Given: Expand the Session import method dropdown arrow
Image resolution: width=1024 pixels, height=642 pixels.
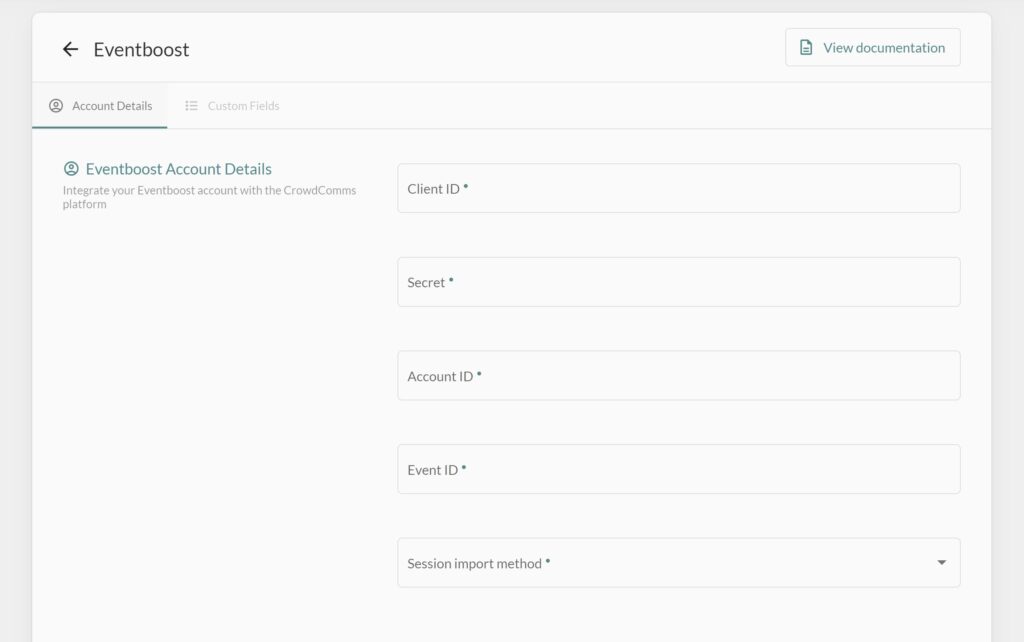Looking at the screenshot, I should pos(941,563).
